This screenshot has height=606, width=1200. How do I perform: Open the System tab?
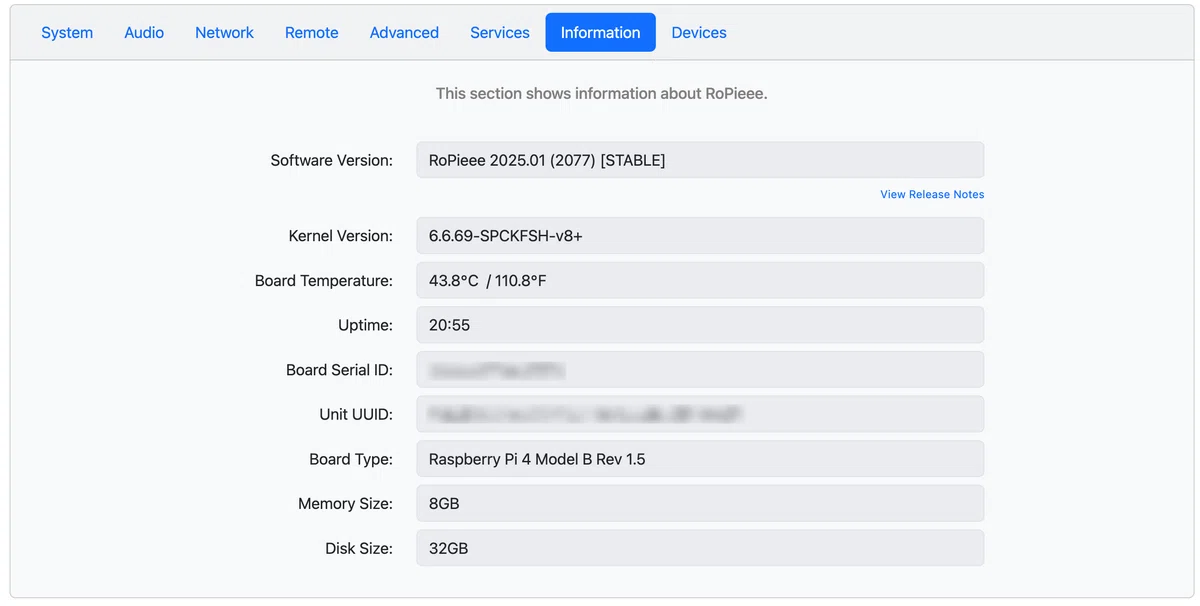tap(67, 33)
